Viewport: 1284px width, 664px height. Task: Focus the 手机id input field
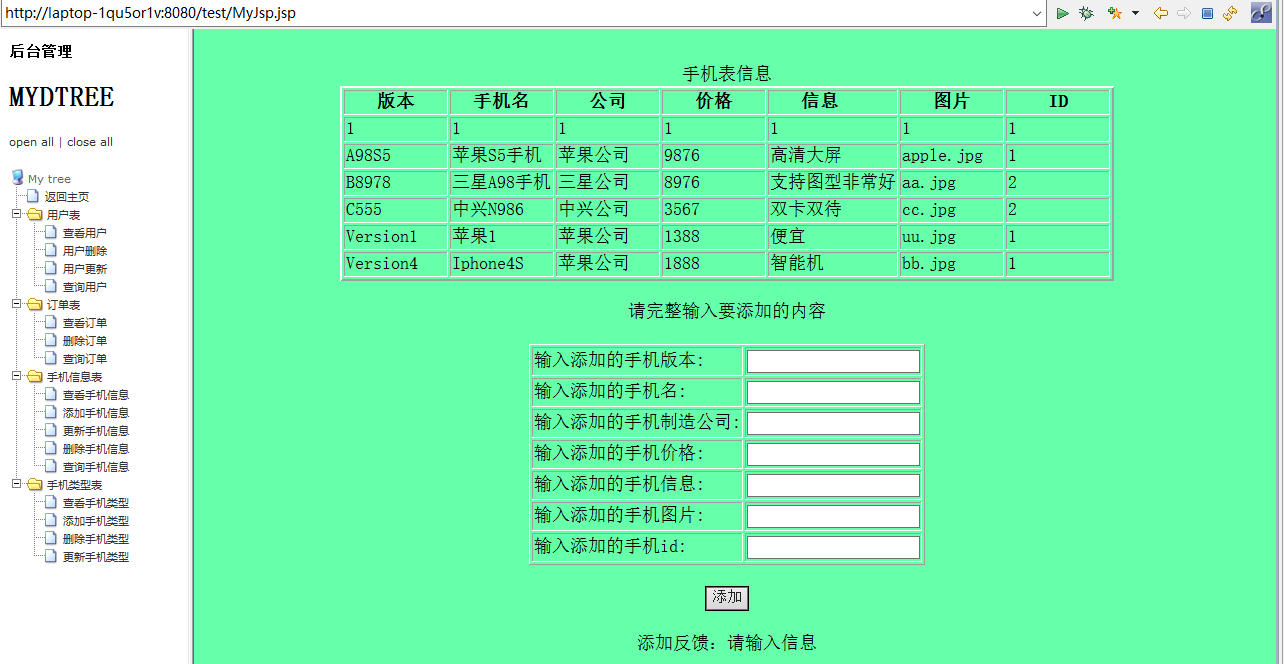click(x=833, y=547)
